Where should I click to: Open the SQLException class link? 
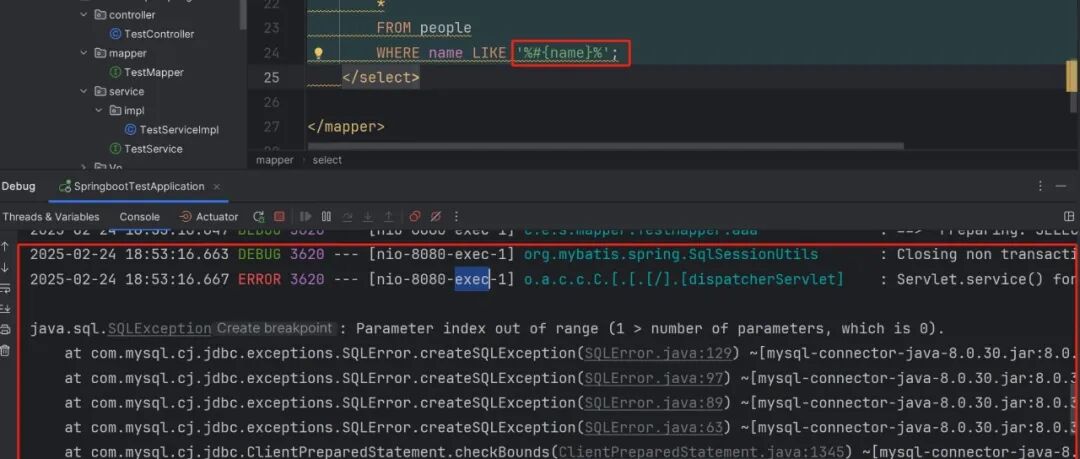tap(159, 329)
